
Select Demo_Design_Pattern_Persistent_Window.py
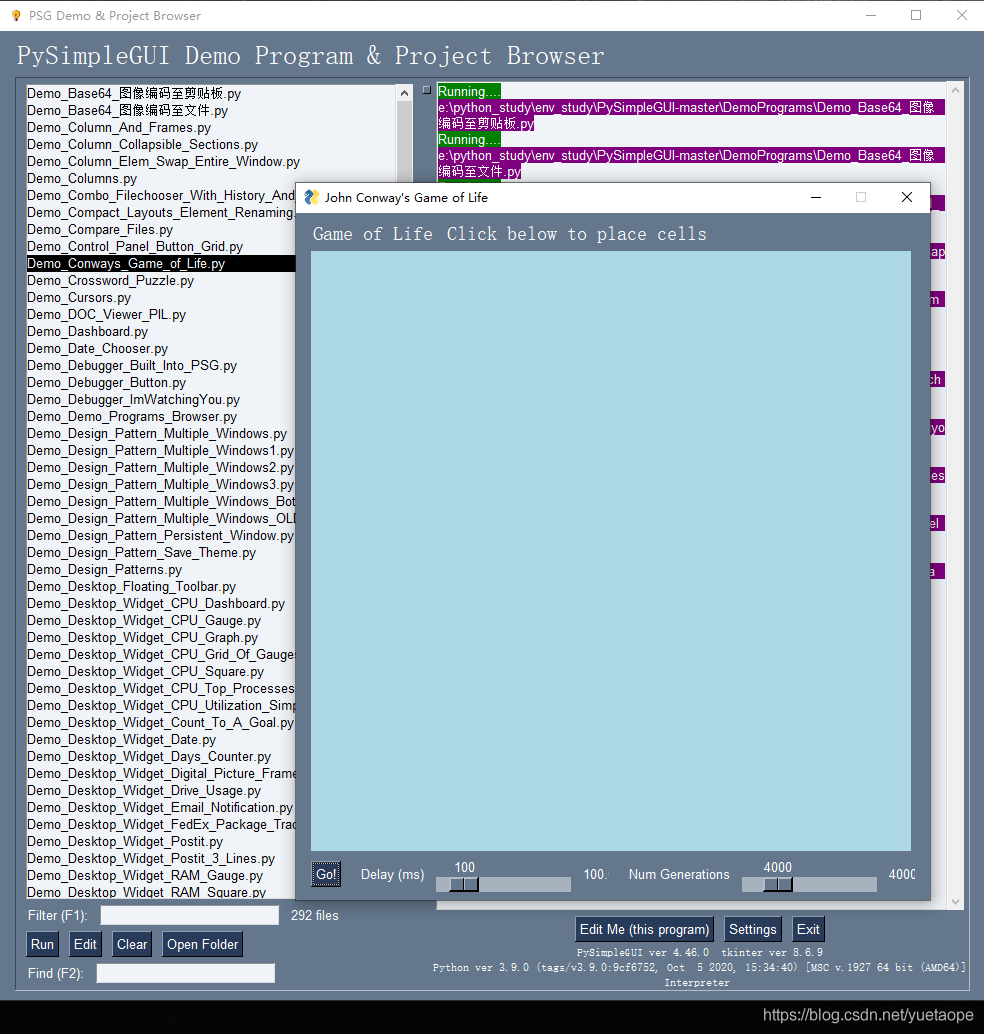[160, 536]
